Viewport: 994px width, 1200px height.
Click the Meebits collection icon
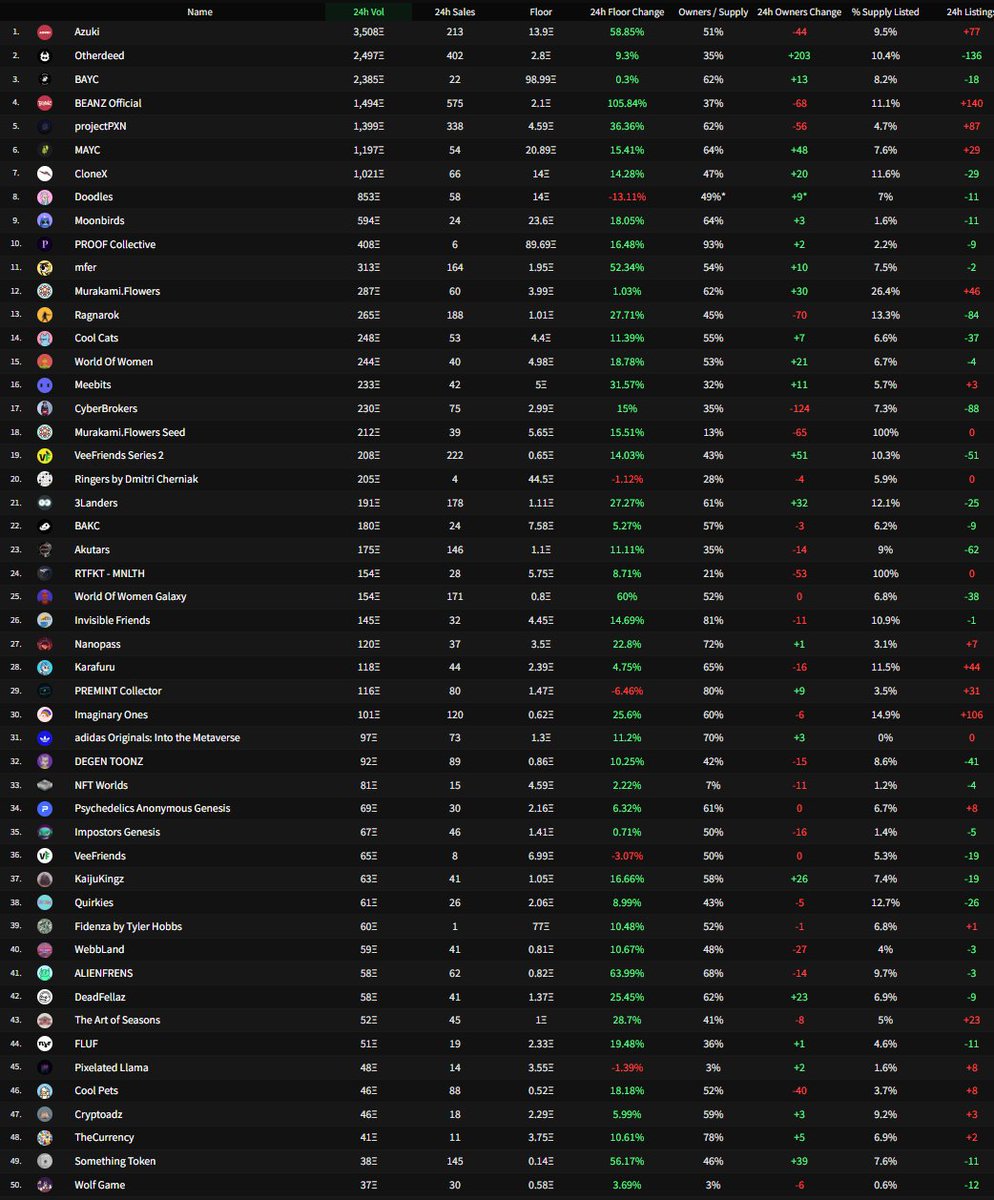(x=45, y=385)
